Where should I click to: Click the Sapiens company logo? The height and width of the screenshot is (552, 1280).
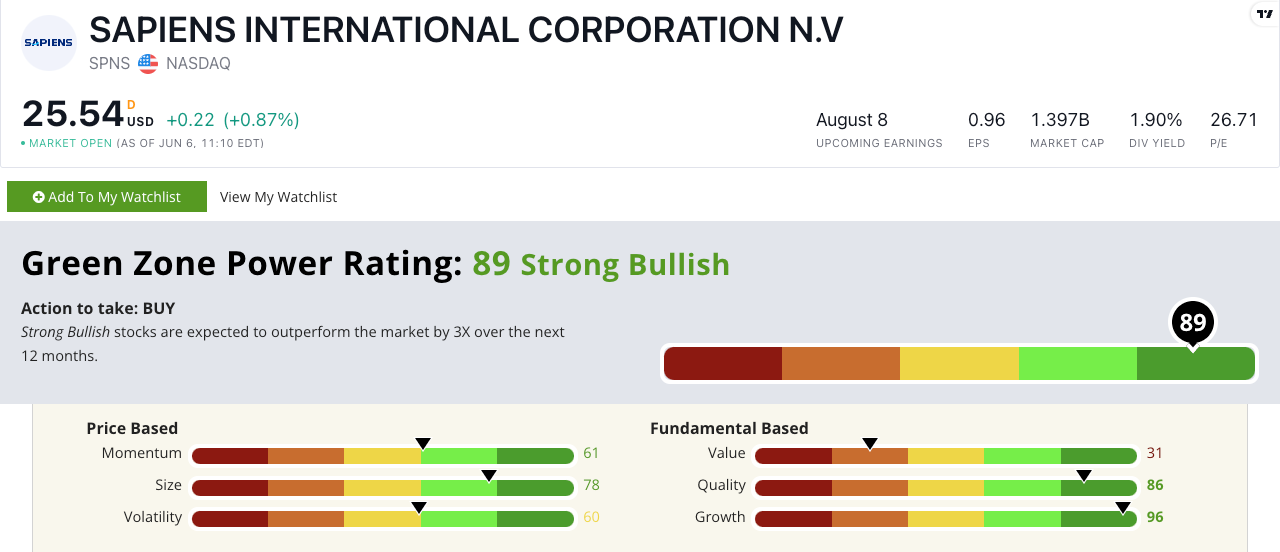49,43
